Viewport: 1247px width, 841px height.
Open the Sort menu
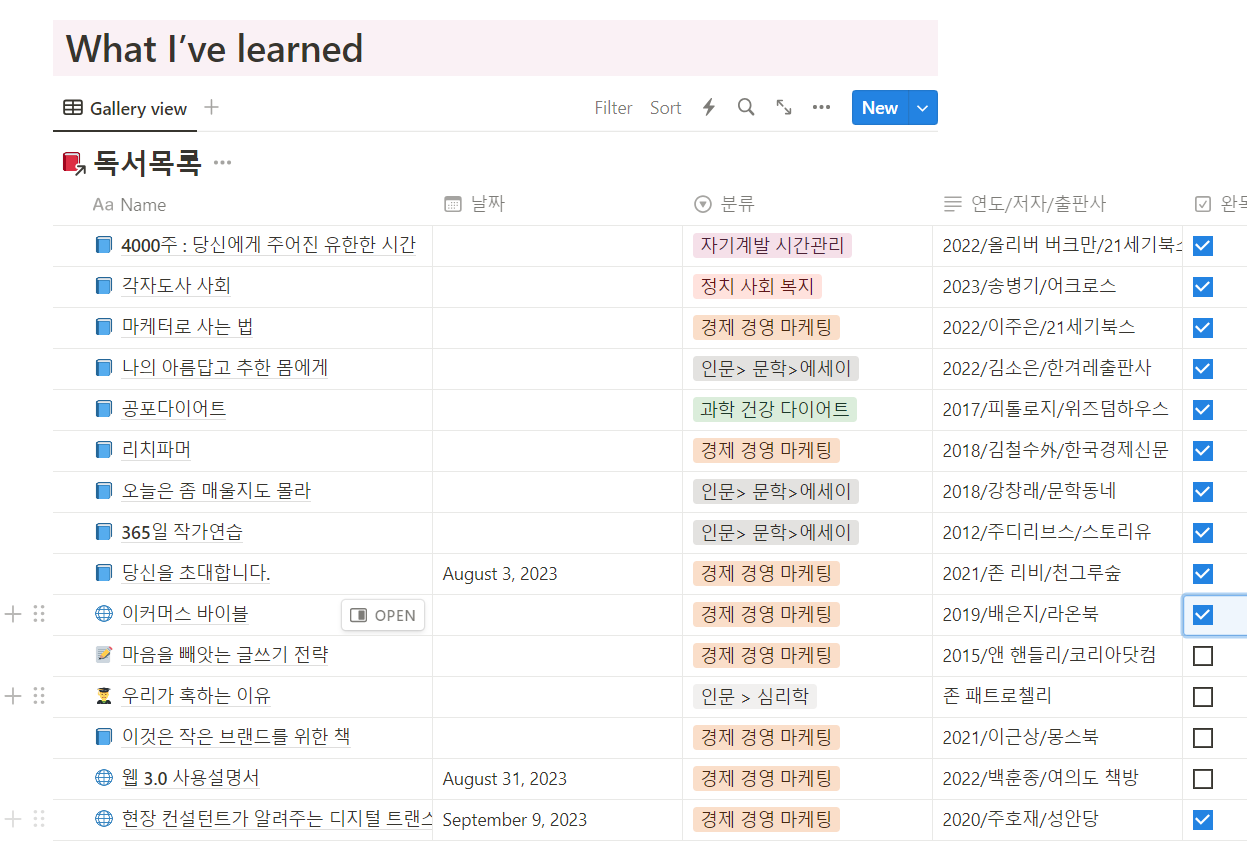tap(665, 107)
